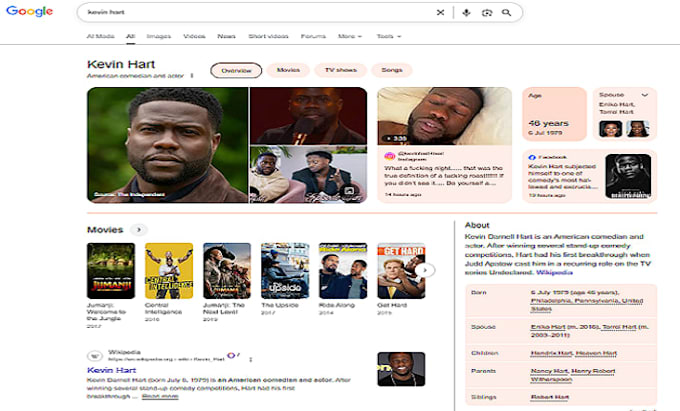
Task: Open the Forums tab
Action: (x=313, y=36)
